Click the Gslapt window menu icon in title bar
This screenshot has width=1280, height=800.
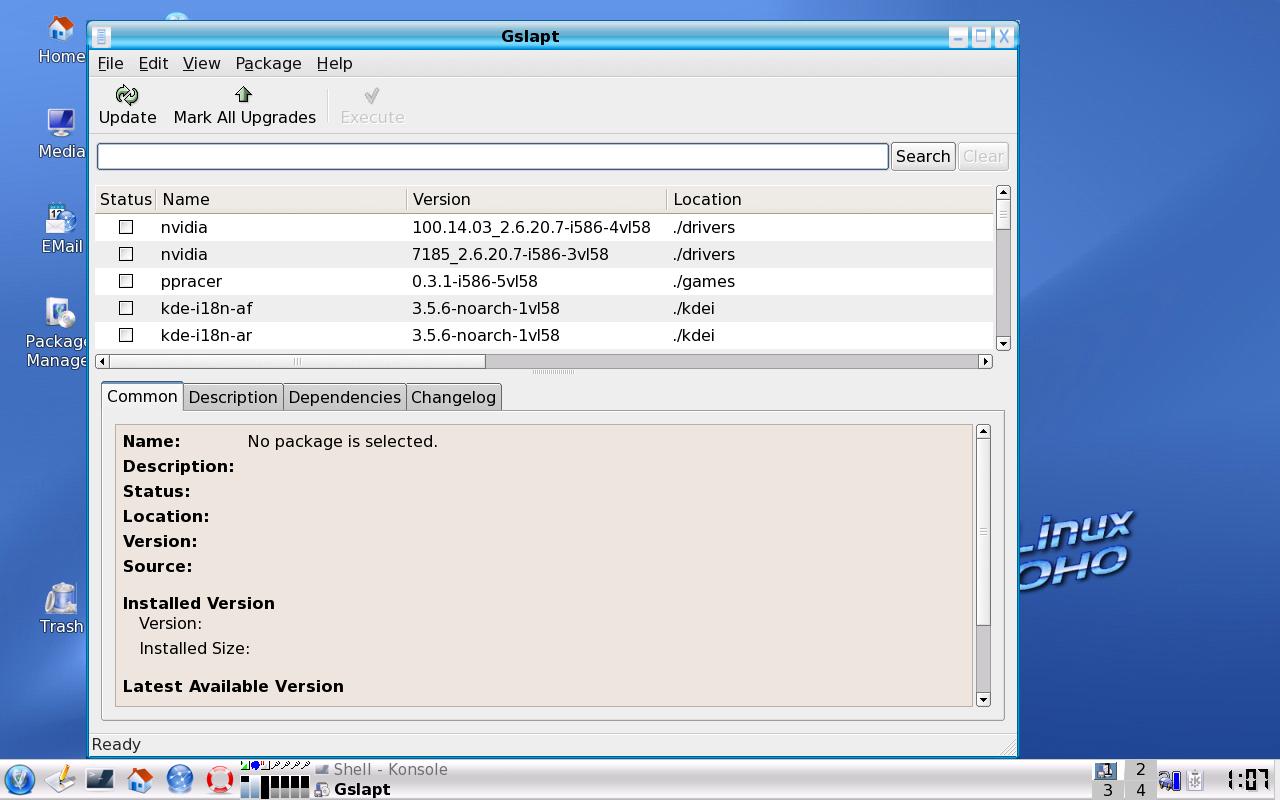(x=102, y=37)
